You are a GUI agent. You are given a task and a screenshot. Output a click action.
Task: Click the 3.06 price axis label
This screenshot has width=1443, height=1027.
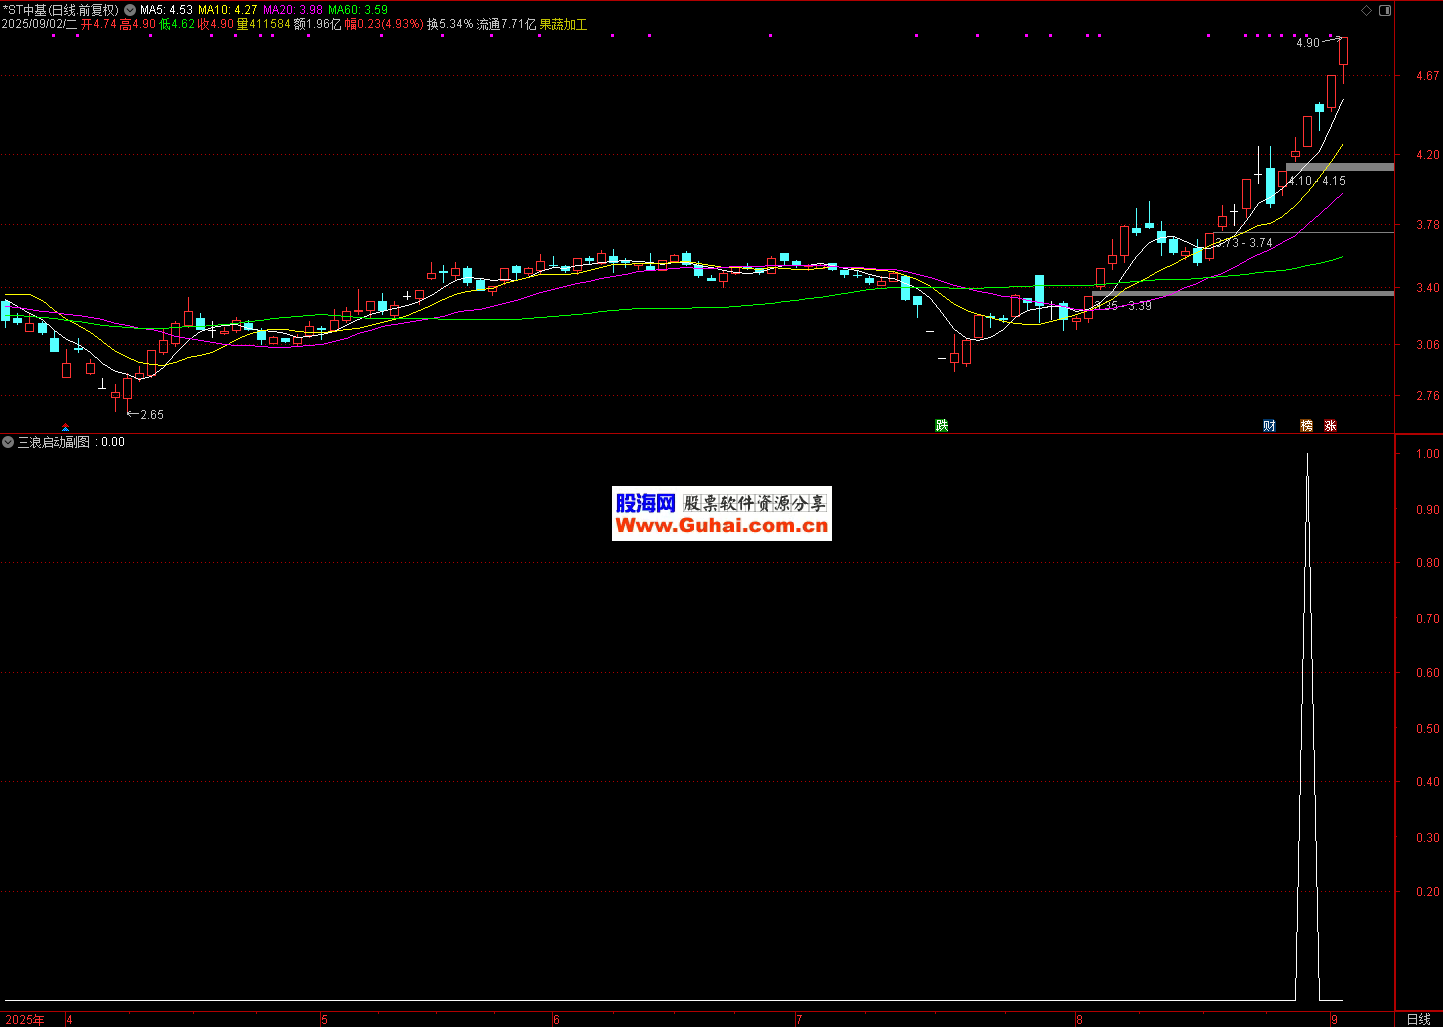(1427, 345)
